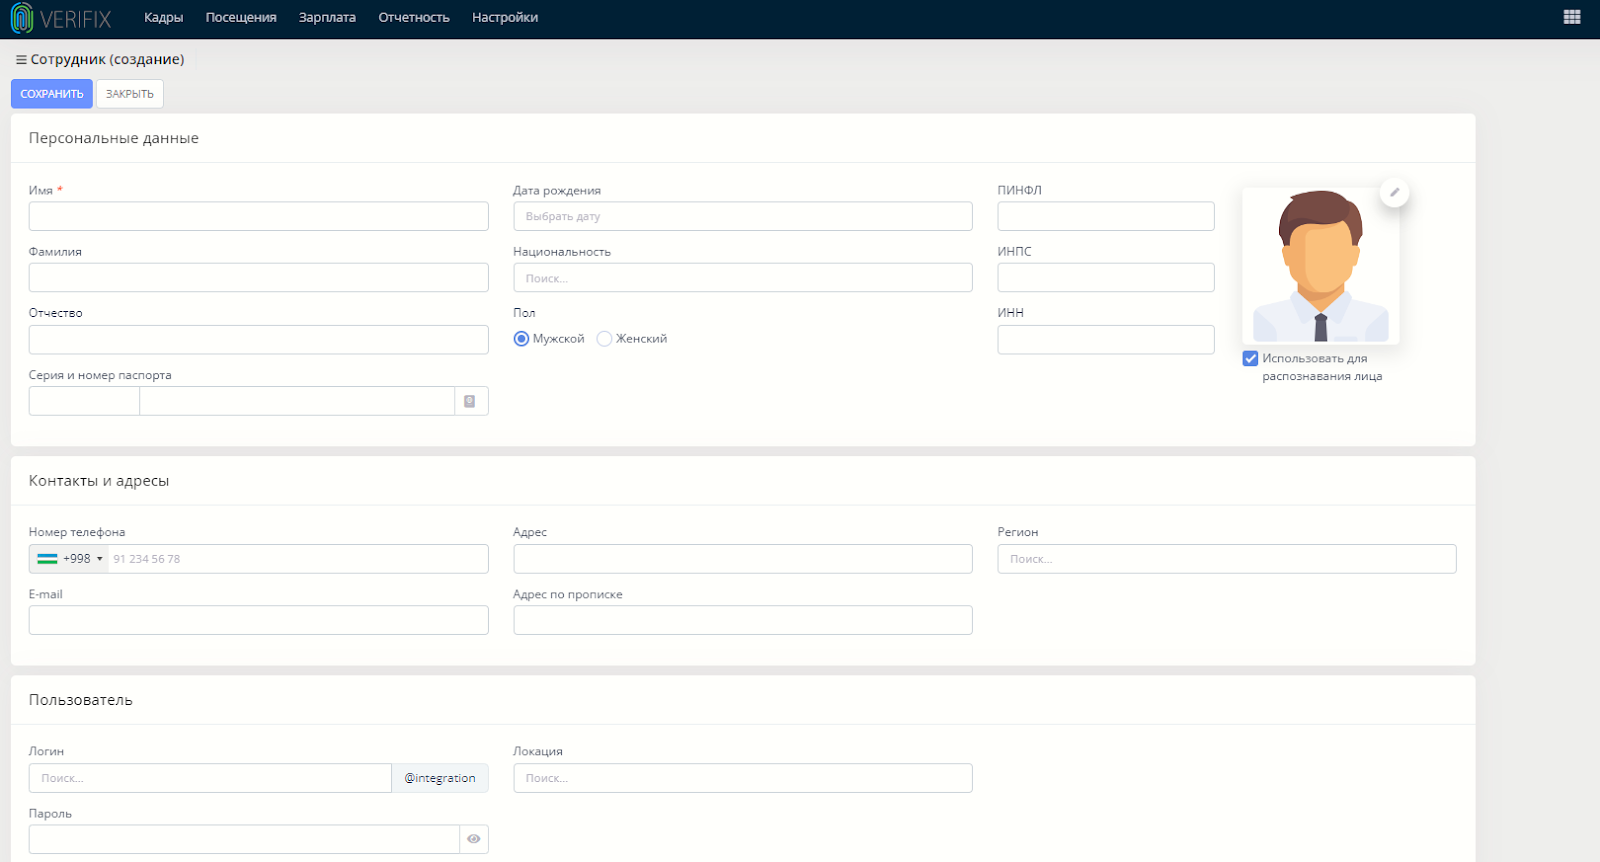The height and width of the screenshot is (862, 1600).
Task: Click the E-mail input field
Action: coord(259,620)
